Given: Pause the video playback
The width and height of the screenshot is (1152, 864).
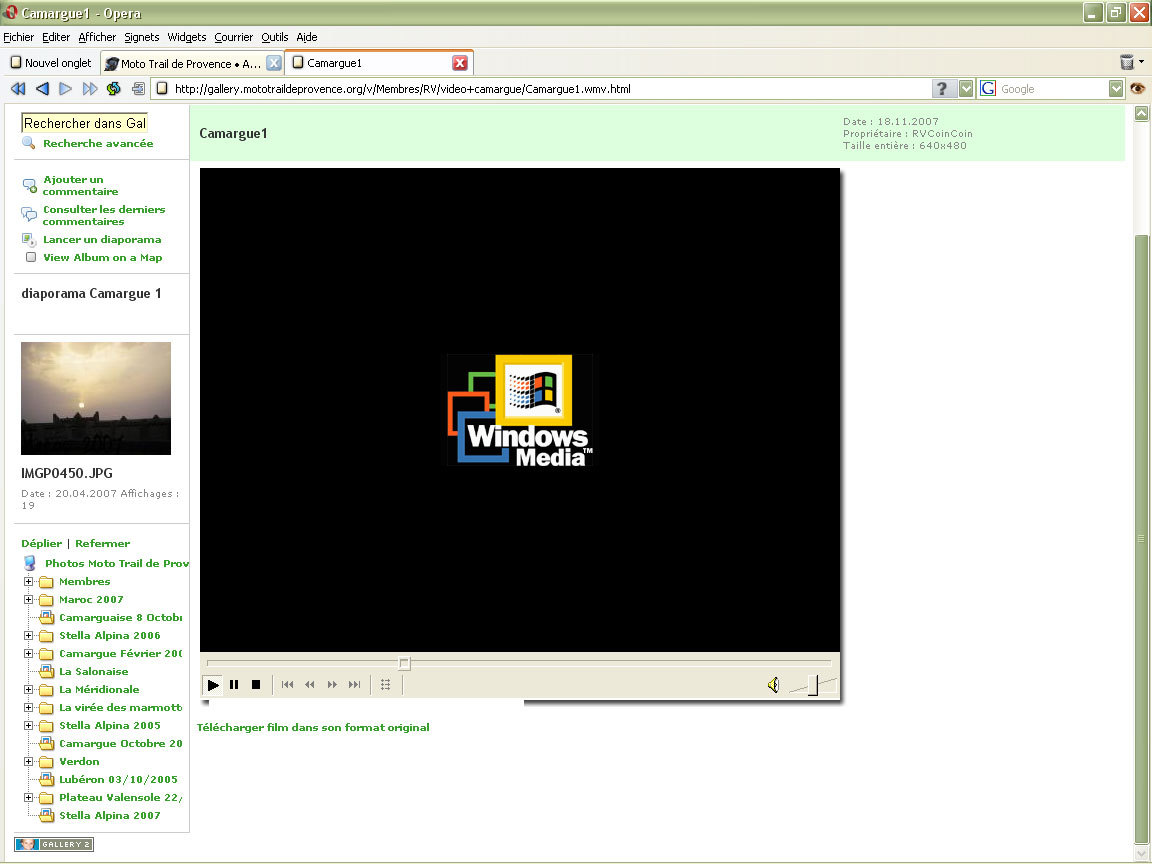Looking at the screenshot, I should click(234, 685).
